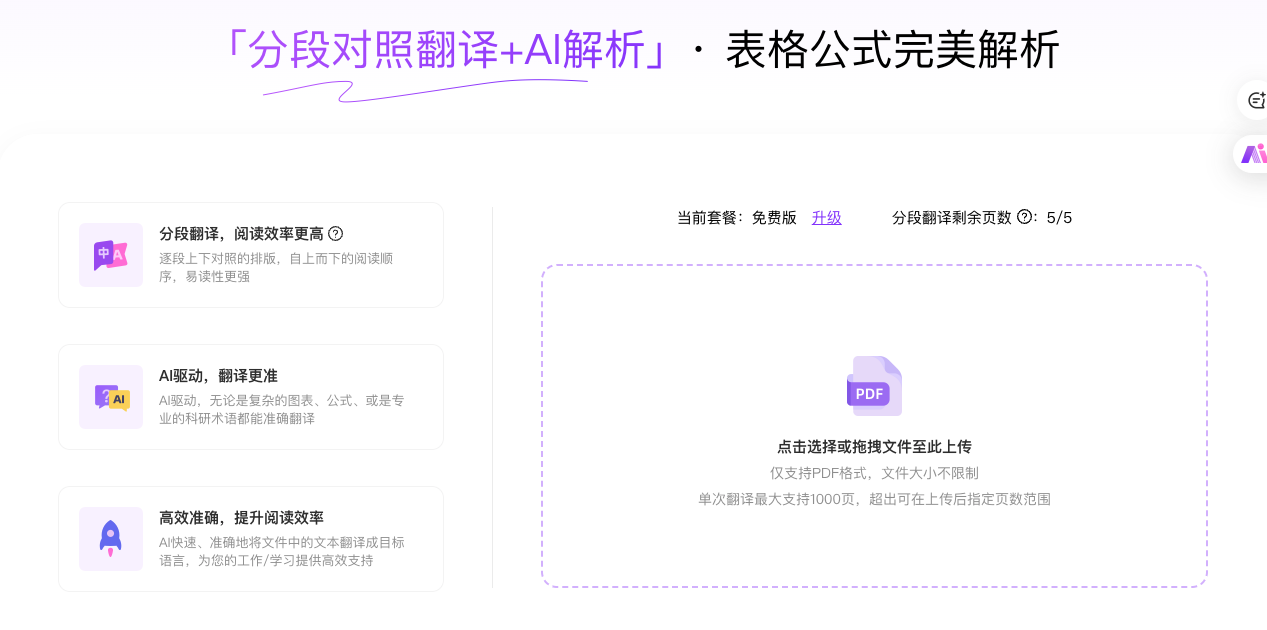Click the AI chat bubble icon

point(111,397)
